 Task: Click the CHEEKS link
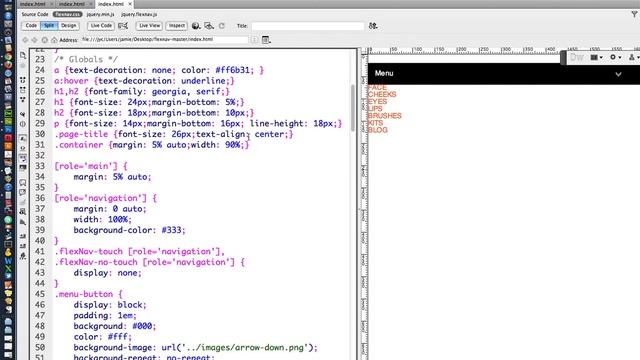tap(382, 94)
